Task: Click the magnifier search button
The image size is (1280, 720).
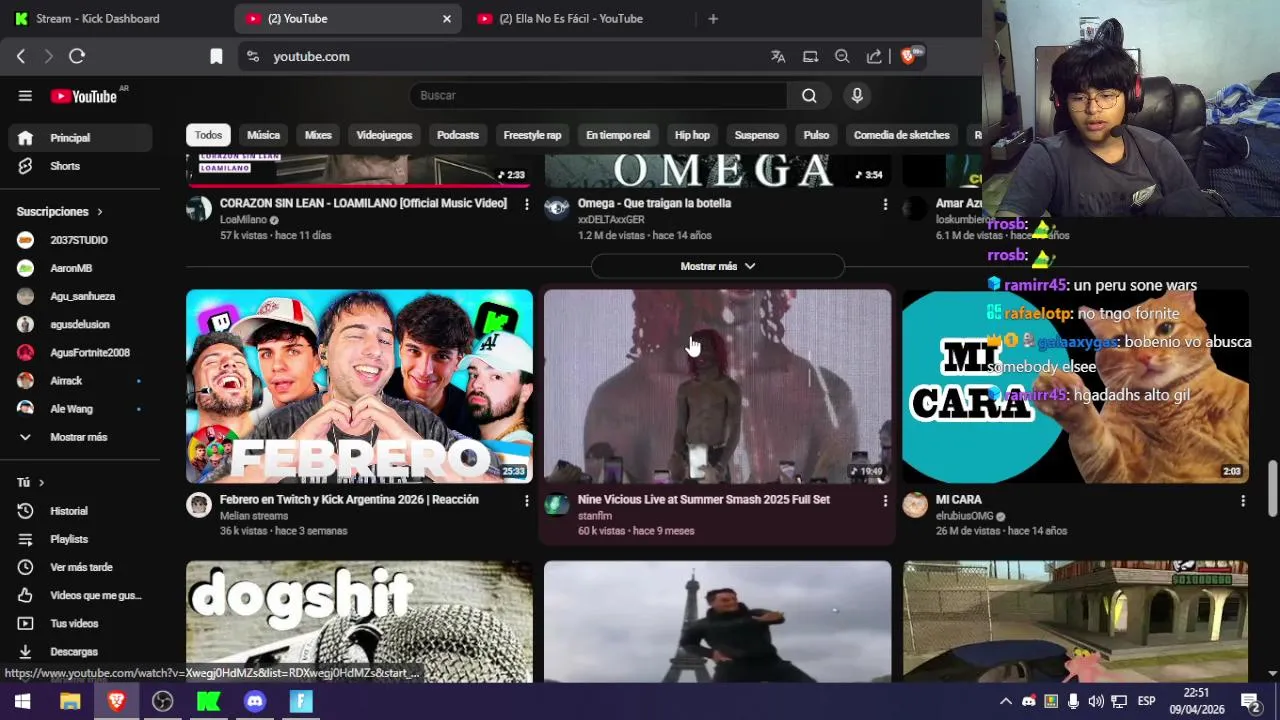Action: click(x=809, y=96)
